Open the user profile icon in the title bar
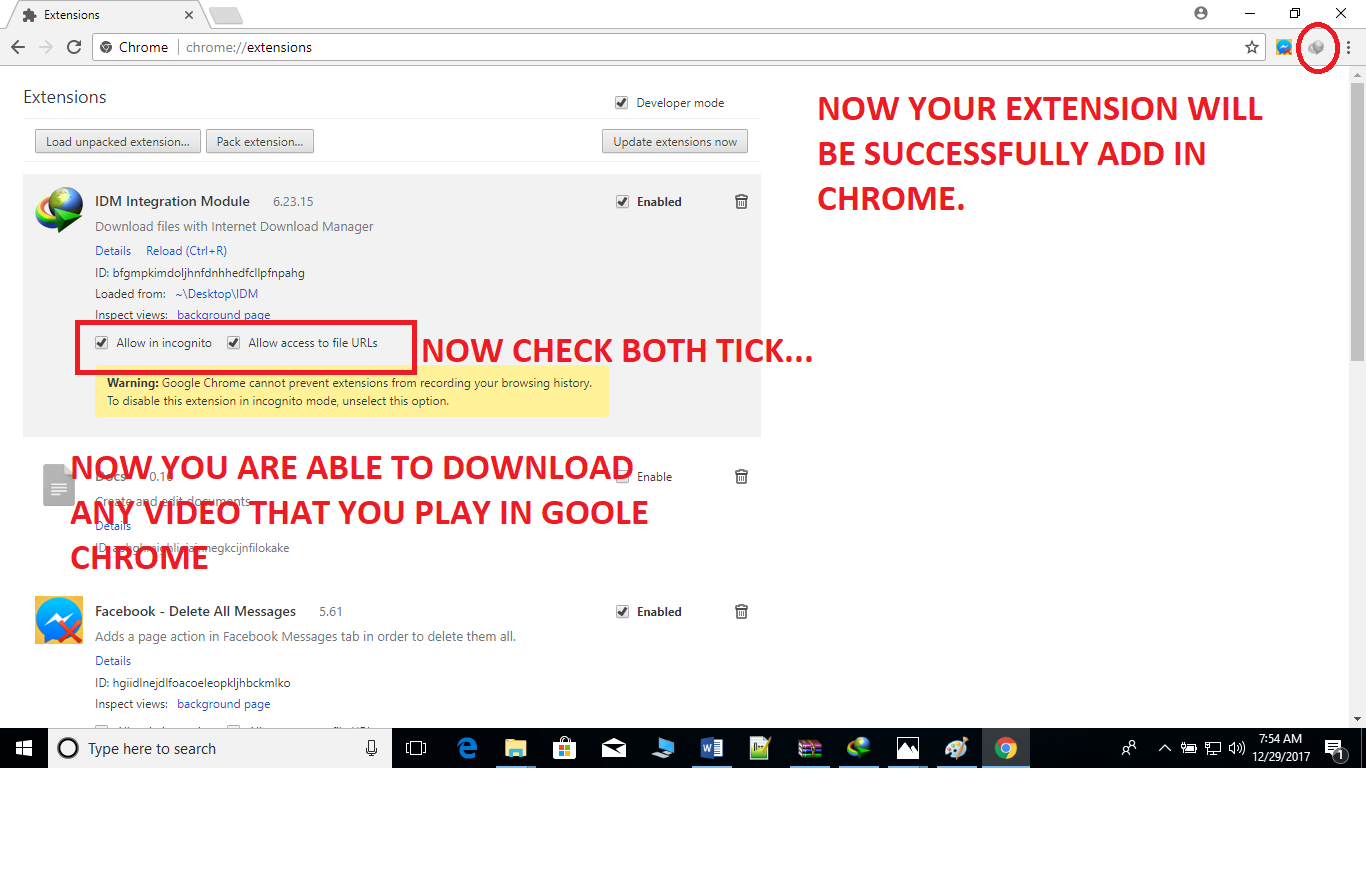1366x882 pixels. click(x=1200, y=13)
